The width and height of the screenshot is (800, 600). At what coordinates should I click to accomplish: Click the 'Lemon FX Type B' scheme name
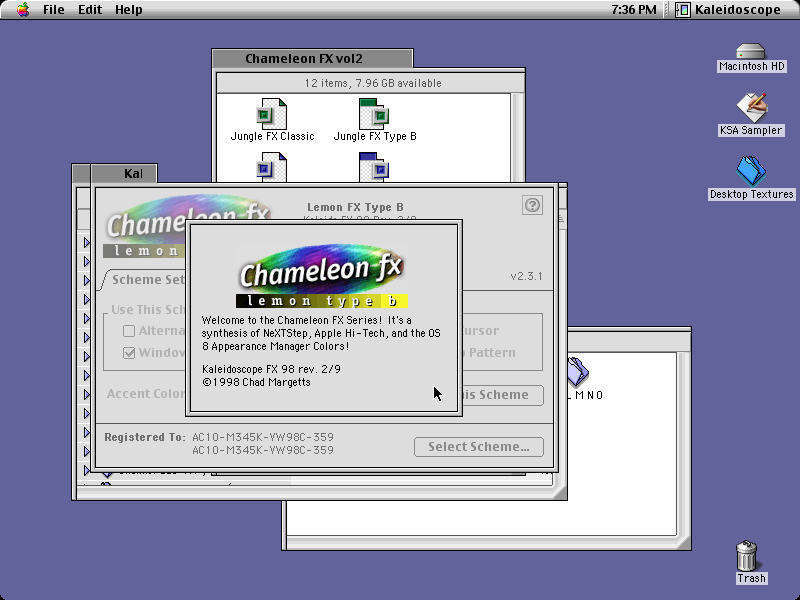click(355, 207)
